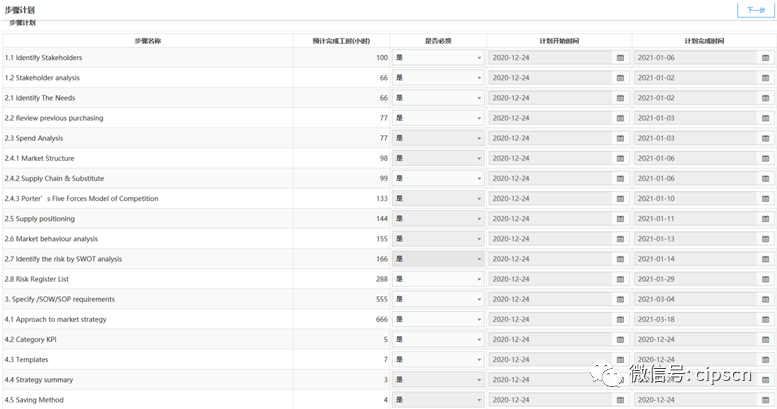This screenshot has width=777, height=409.
Task: Open start date calendar for 4.5 Saving Method
Action: pos(620,400)
